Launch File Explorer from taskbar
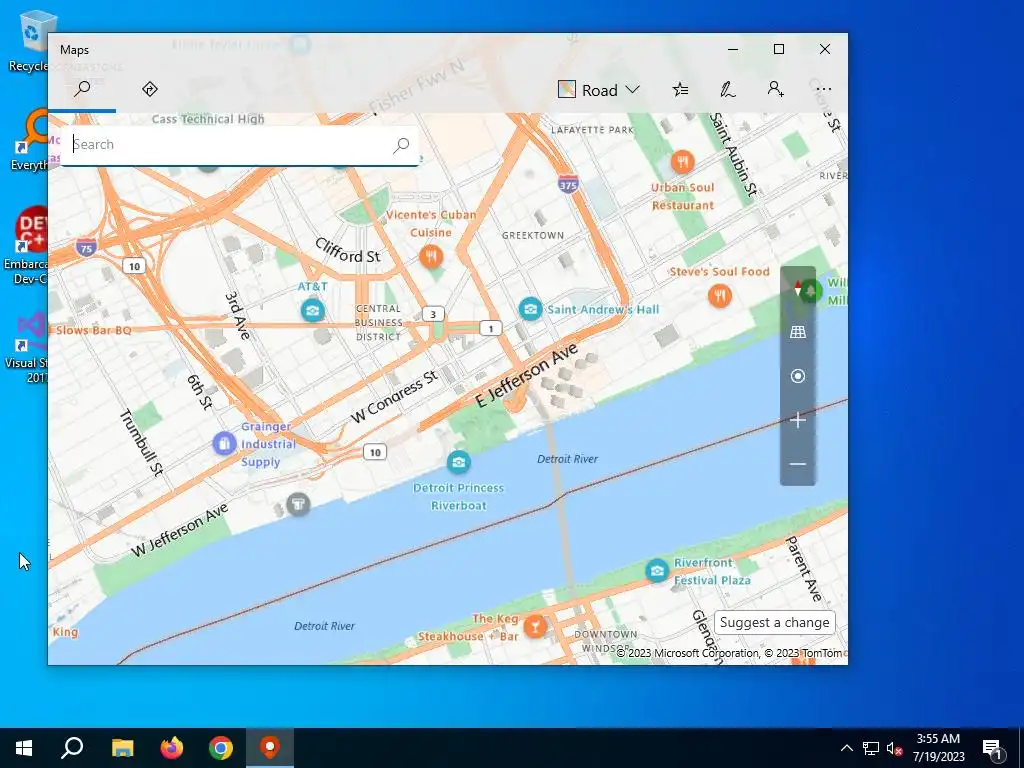The width and height of the screenshot is (1024, 768). [122, 748]
